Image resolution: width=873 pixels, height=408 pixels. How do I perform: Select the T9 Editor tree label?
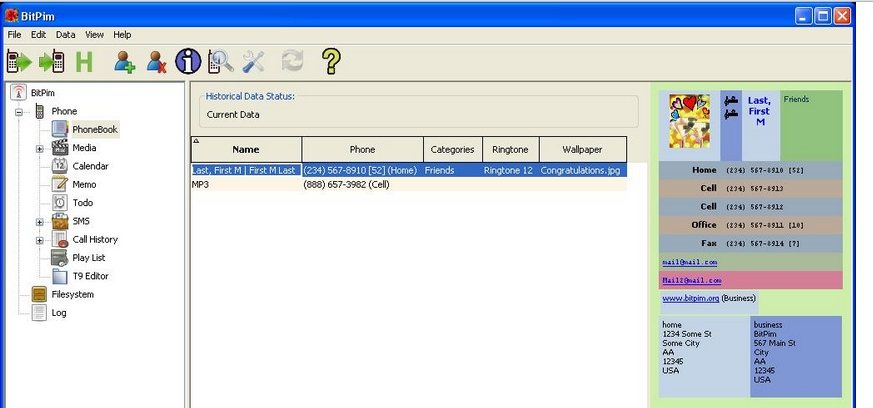click(x=90, y=276)
